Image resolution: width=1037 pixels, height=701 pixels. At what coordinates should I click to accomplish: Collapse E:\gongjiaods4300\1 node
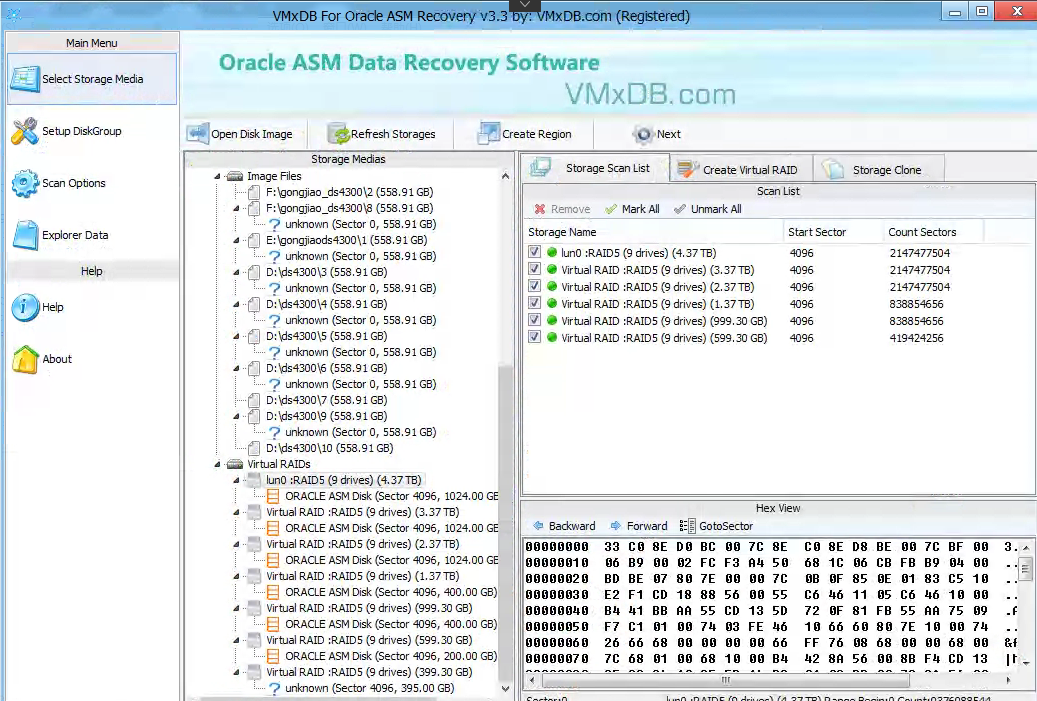tap(236, 240)
